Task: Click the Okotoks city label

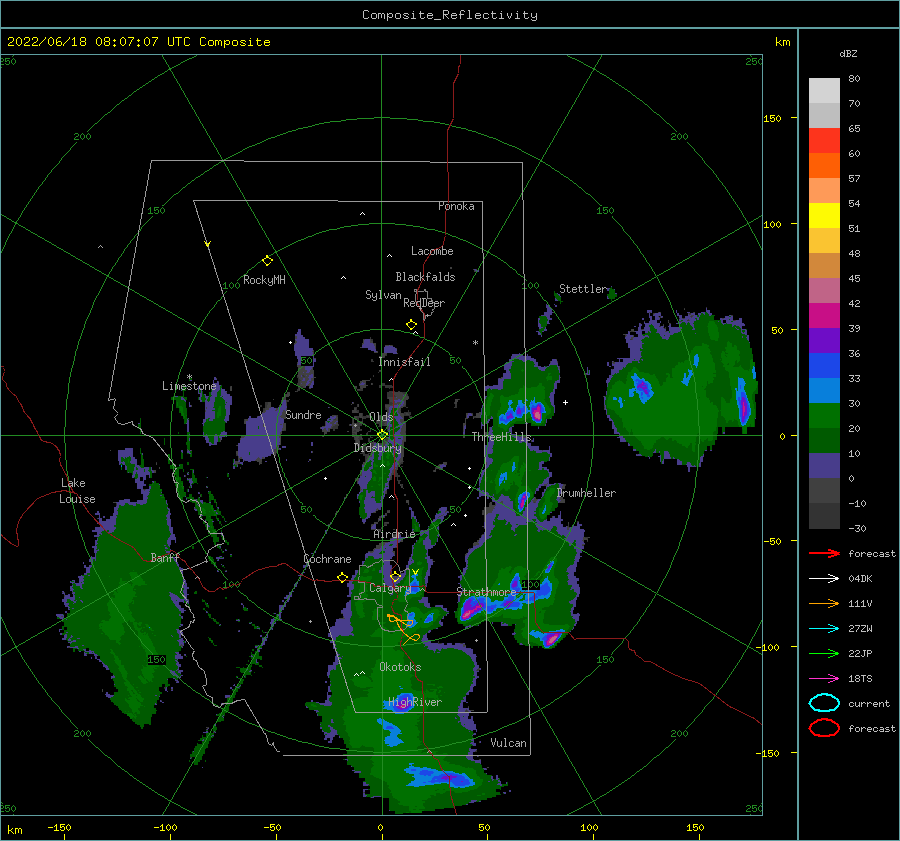Action: point(401,667)
